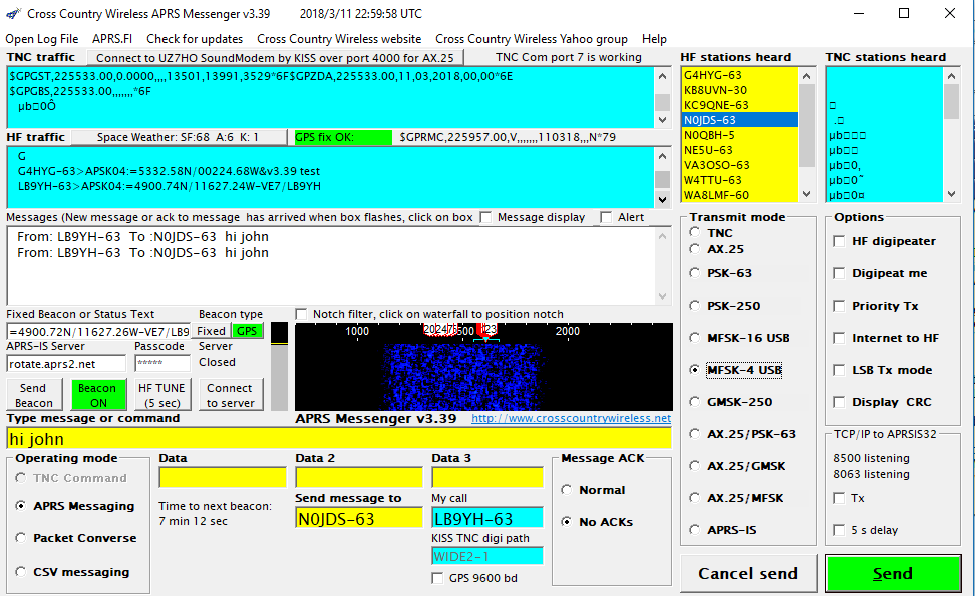This screenshot has height=596, width=975.
Task: Select AX.25 transmit mode
Action: tap(695, 249)
